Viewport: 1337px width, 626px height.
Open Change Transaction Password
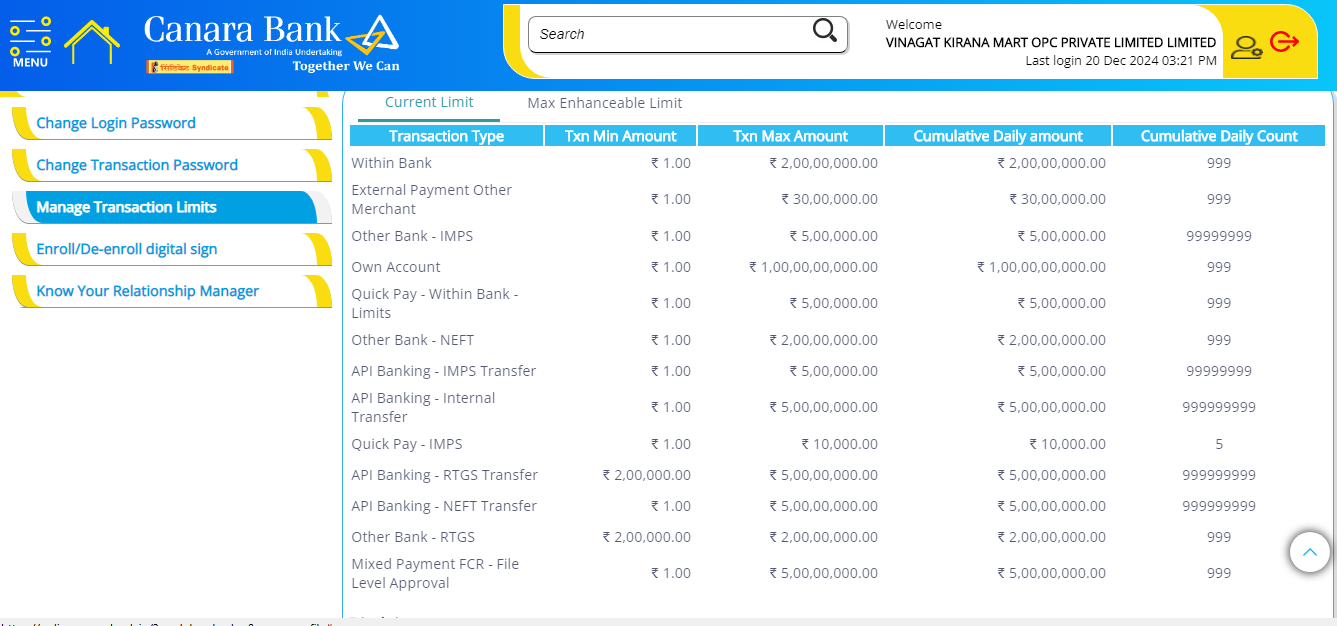point(171,165)
